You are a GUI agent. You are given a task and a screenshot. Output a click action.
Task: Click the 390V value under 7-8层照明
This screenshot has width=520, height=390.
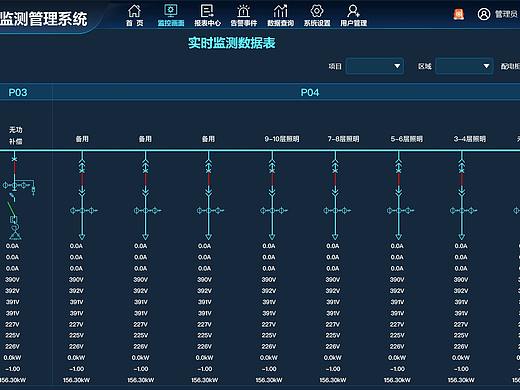coord(333,280)
